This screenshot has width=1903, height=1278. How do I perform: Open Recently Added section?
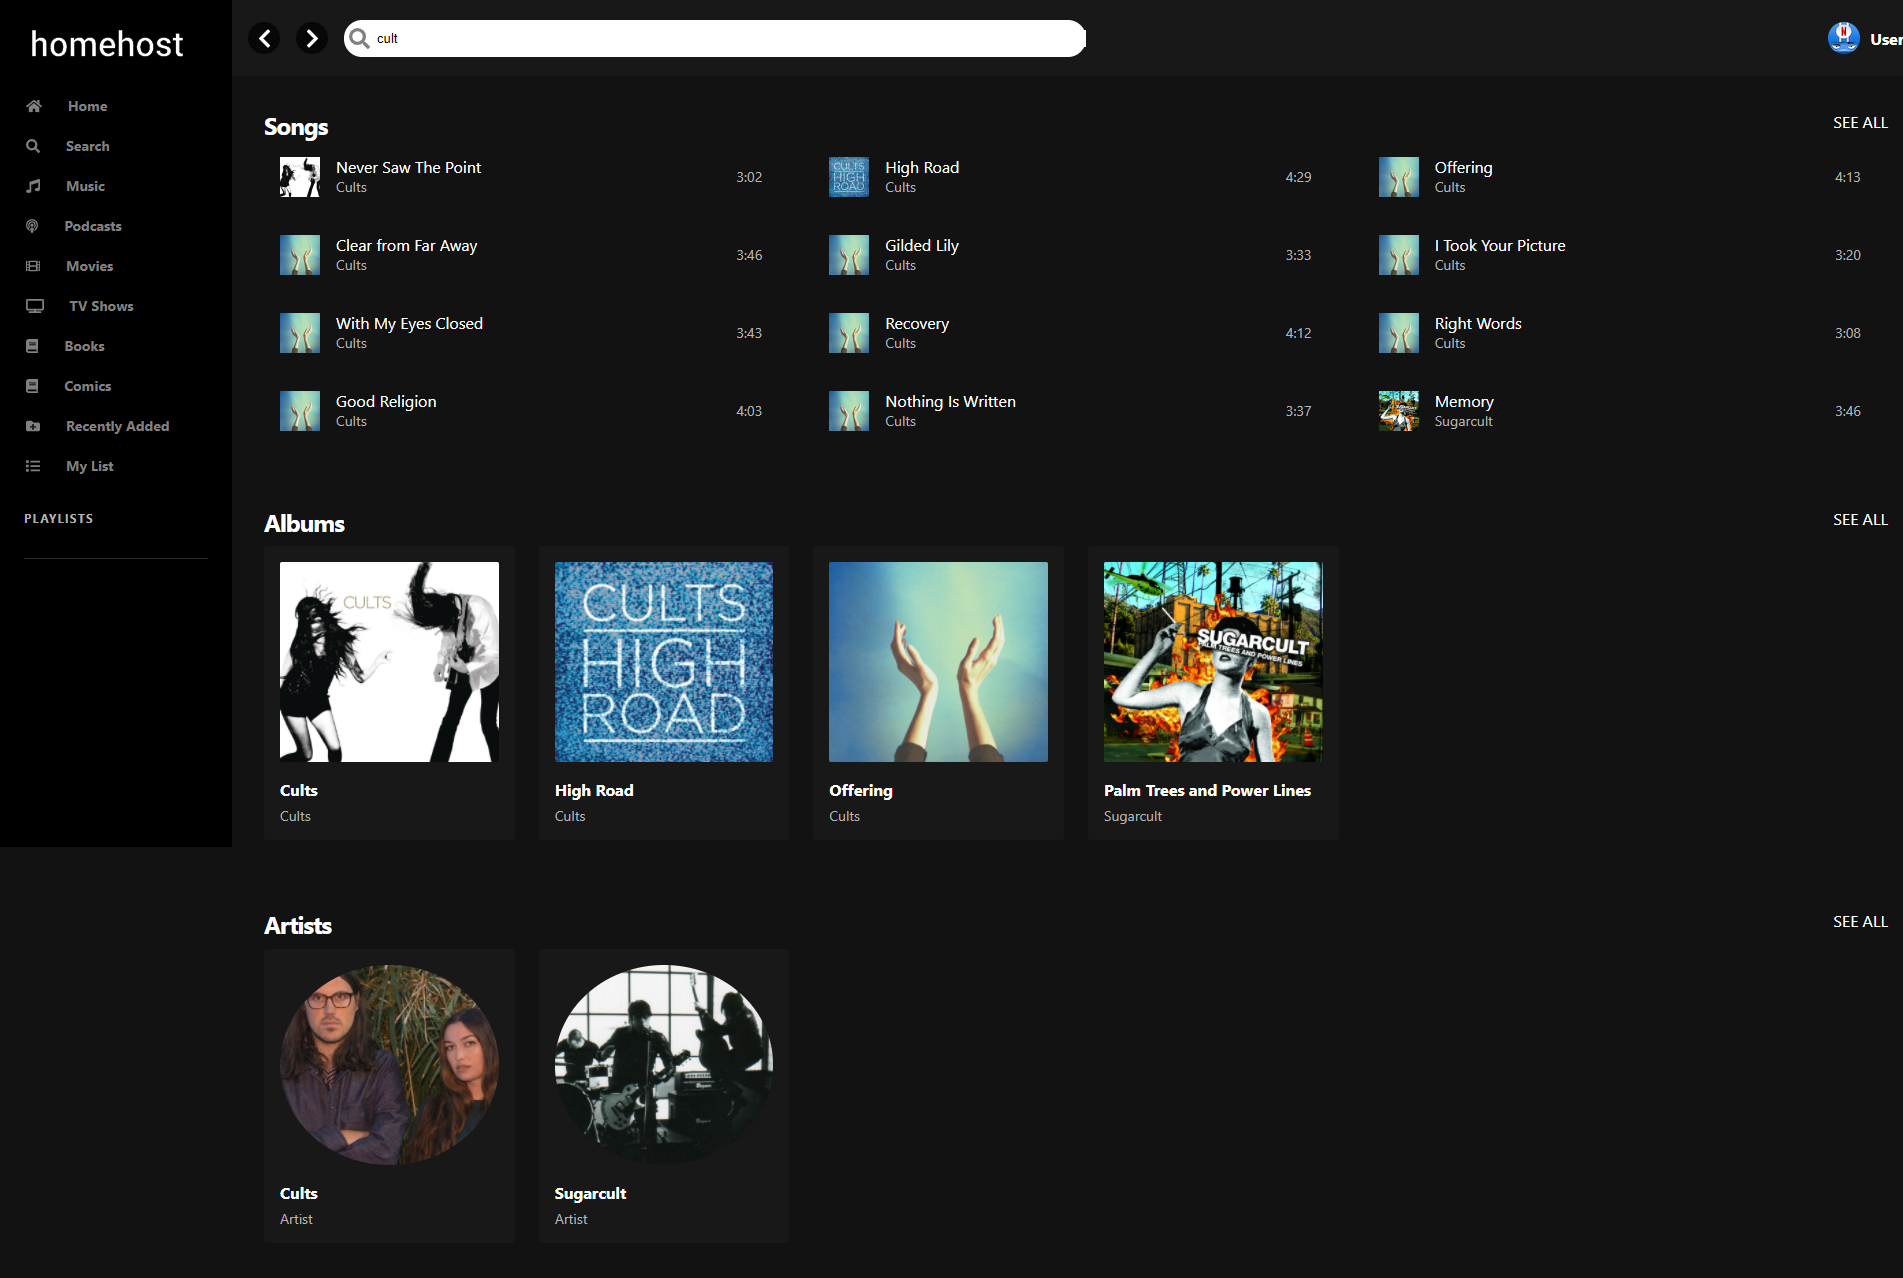(117, 426)
